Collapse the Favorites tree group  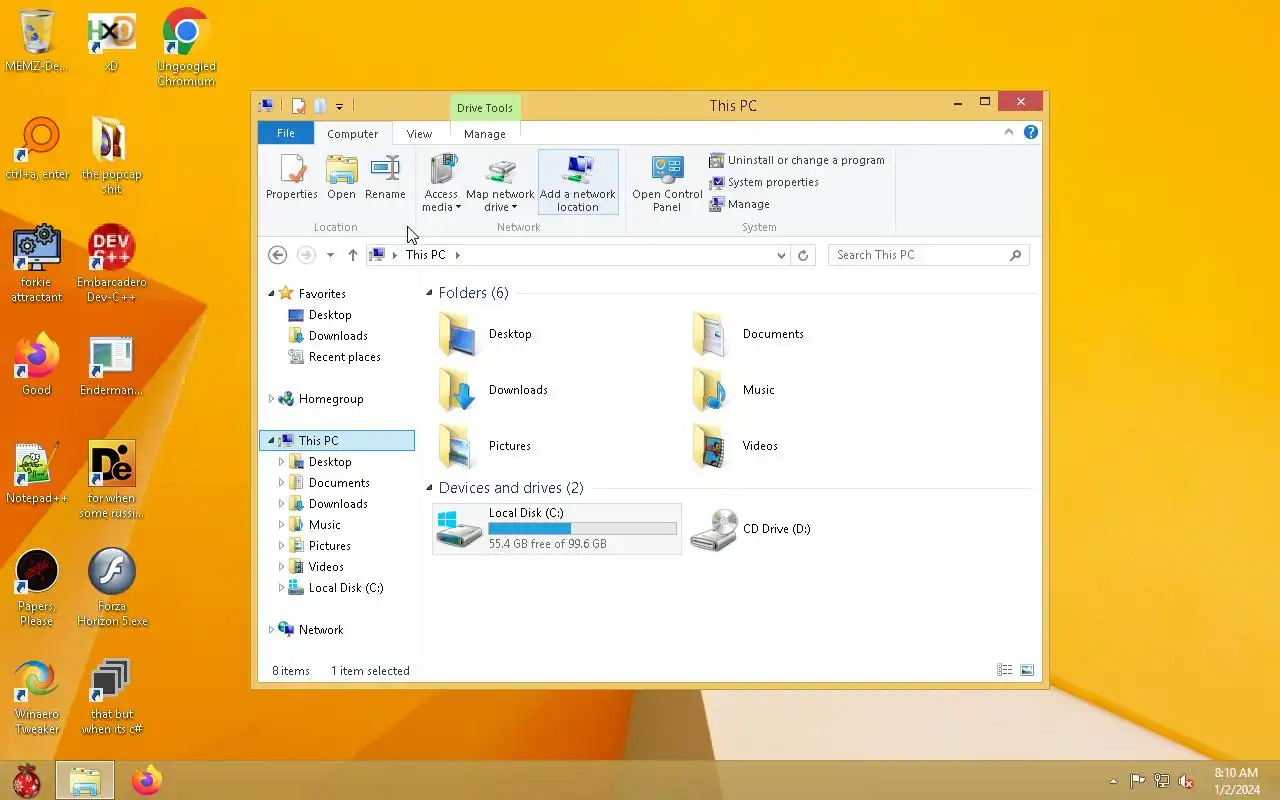tap(271, 294)
